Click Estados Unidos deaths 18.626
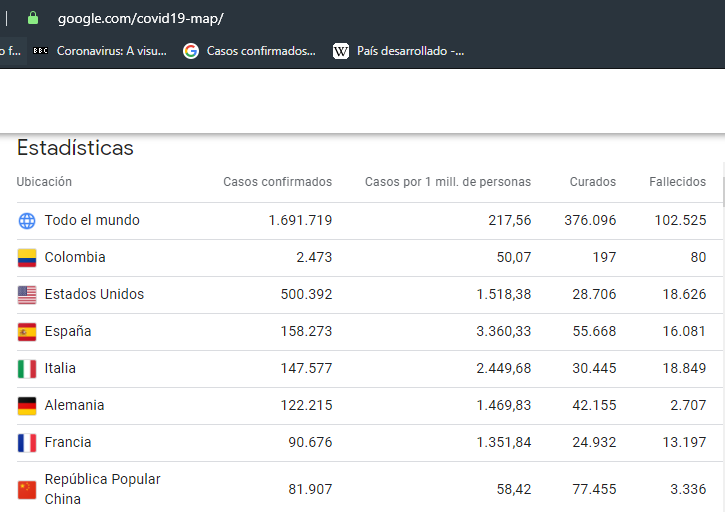 click(684, 294)
